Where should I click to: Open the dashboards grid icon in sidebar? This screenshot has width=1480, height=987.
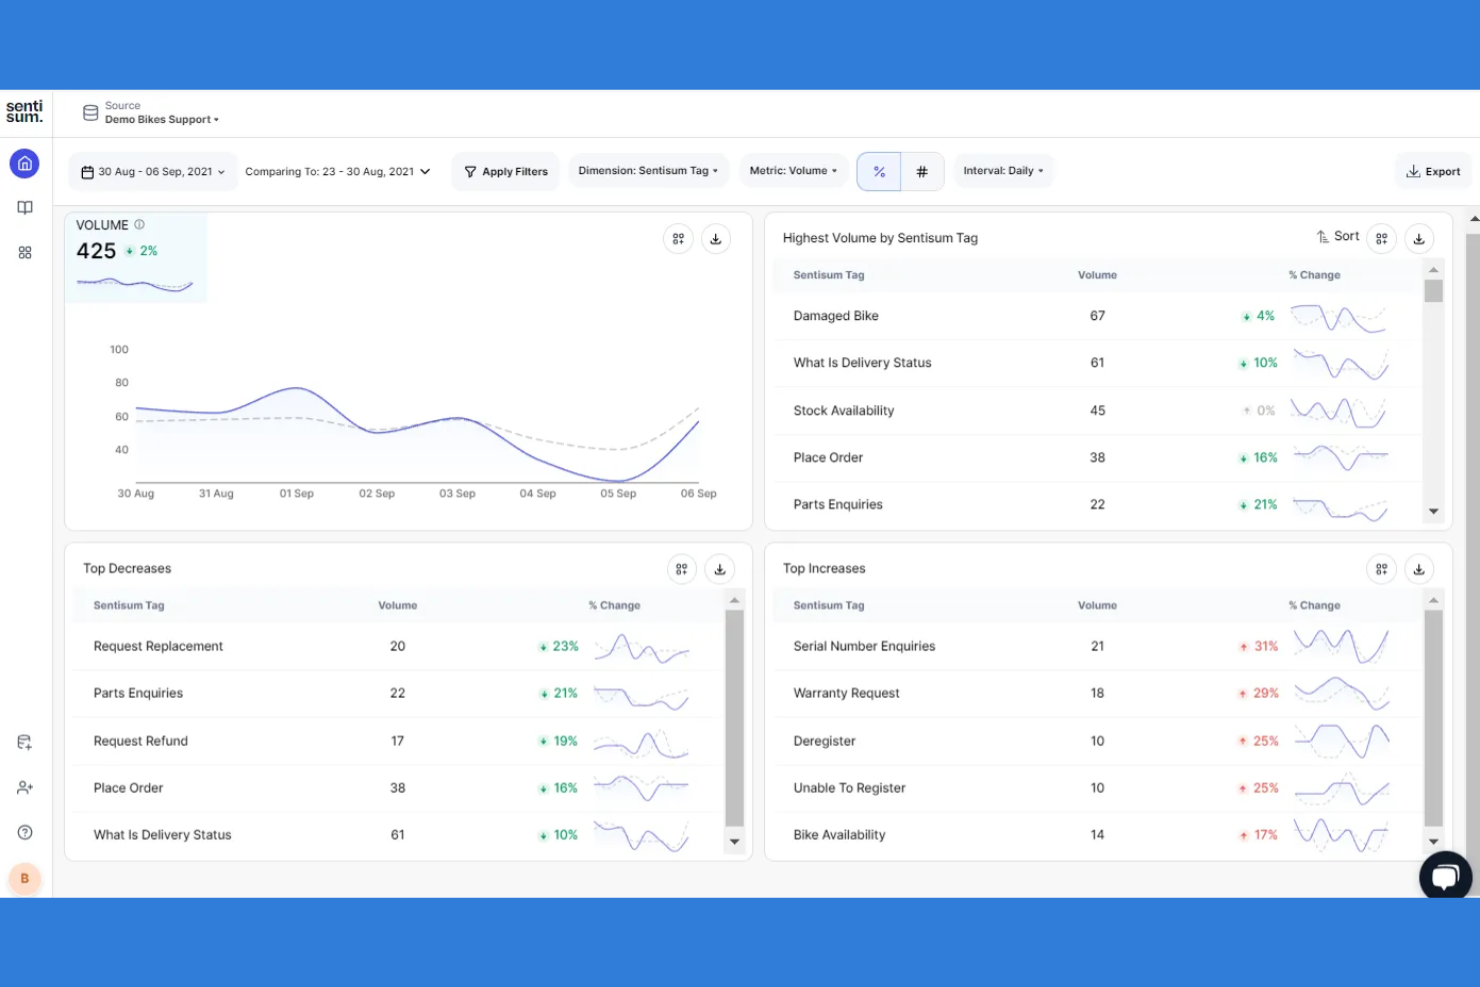[x=24, y=252]
